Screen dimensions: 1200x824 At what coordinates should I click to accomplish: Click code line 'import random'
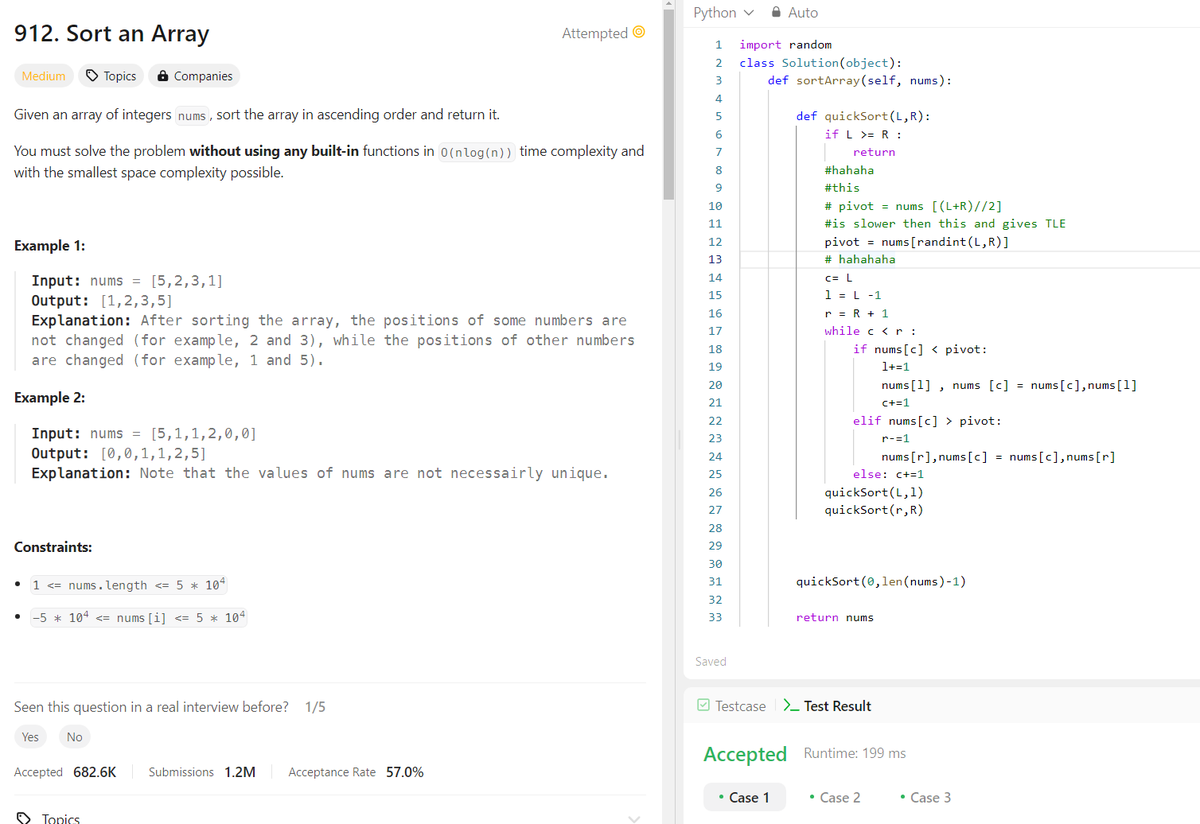click(x=785, y=45)
